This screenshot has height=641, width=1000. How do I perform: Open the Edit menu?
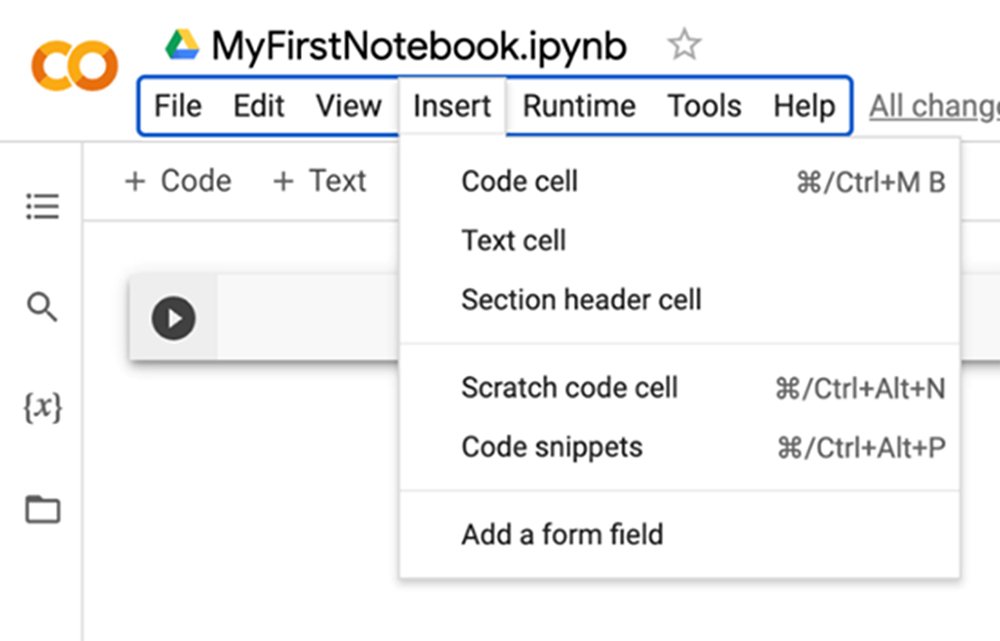point(259,106)
